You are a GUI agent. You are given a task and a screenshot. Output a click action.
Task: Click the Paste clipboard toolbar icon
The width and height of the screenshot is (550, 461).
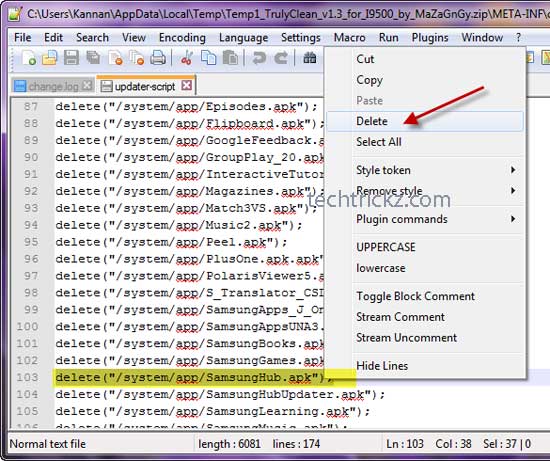click(x=230, y=58)
